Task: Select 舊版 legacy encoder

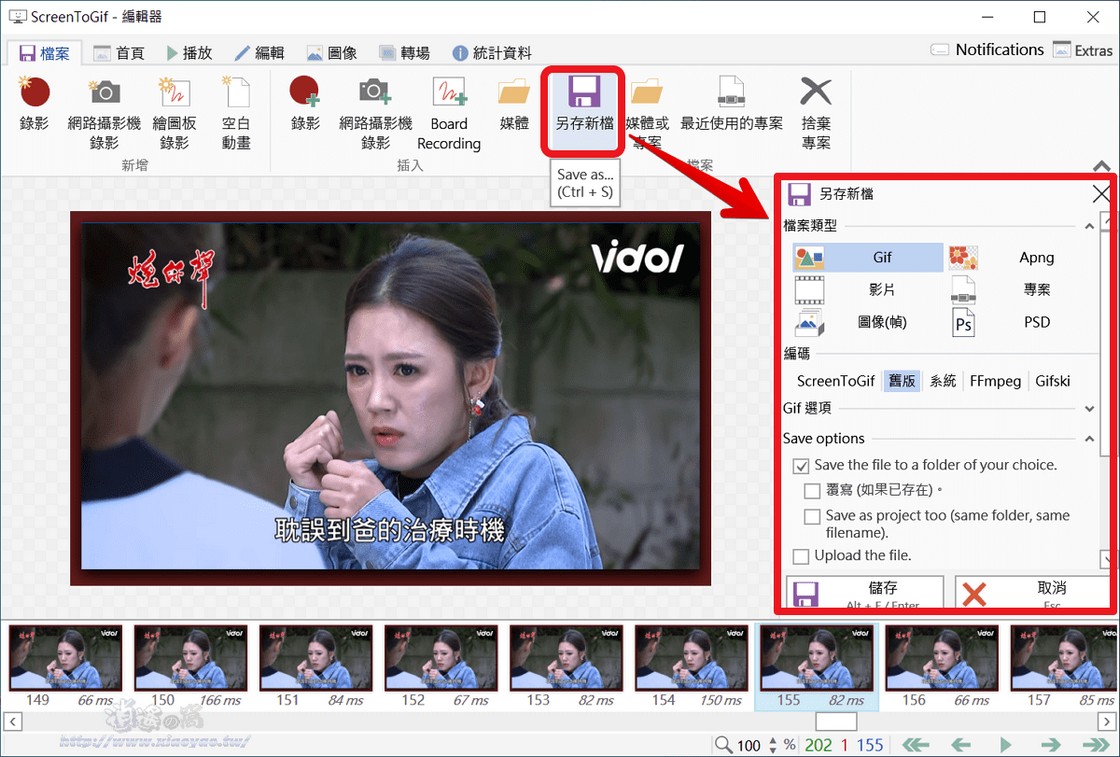Action: (x=901, y=381)
